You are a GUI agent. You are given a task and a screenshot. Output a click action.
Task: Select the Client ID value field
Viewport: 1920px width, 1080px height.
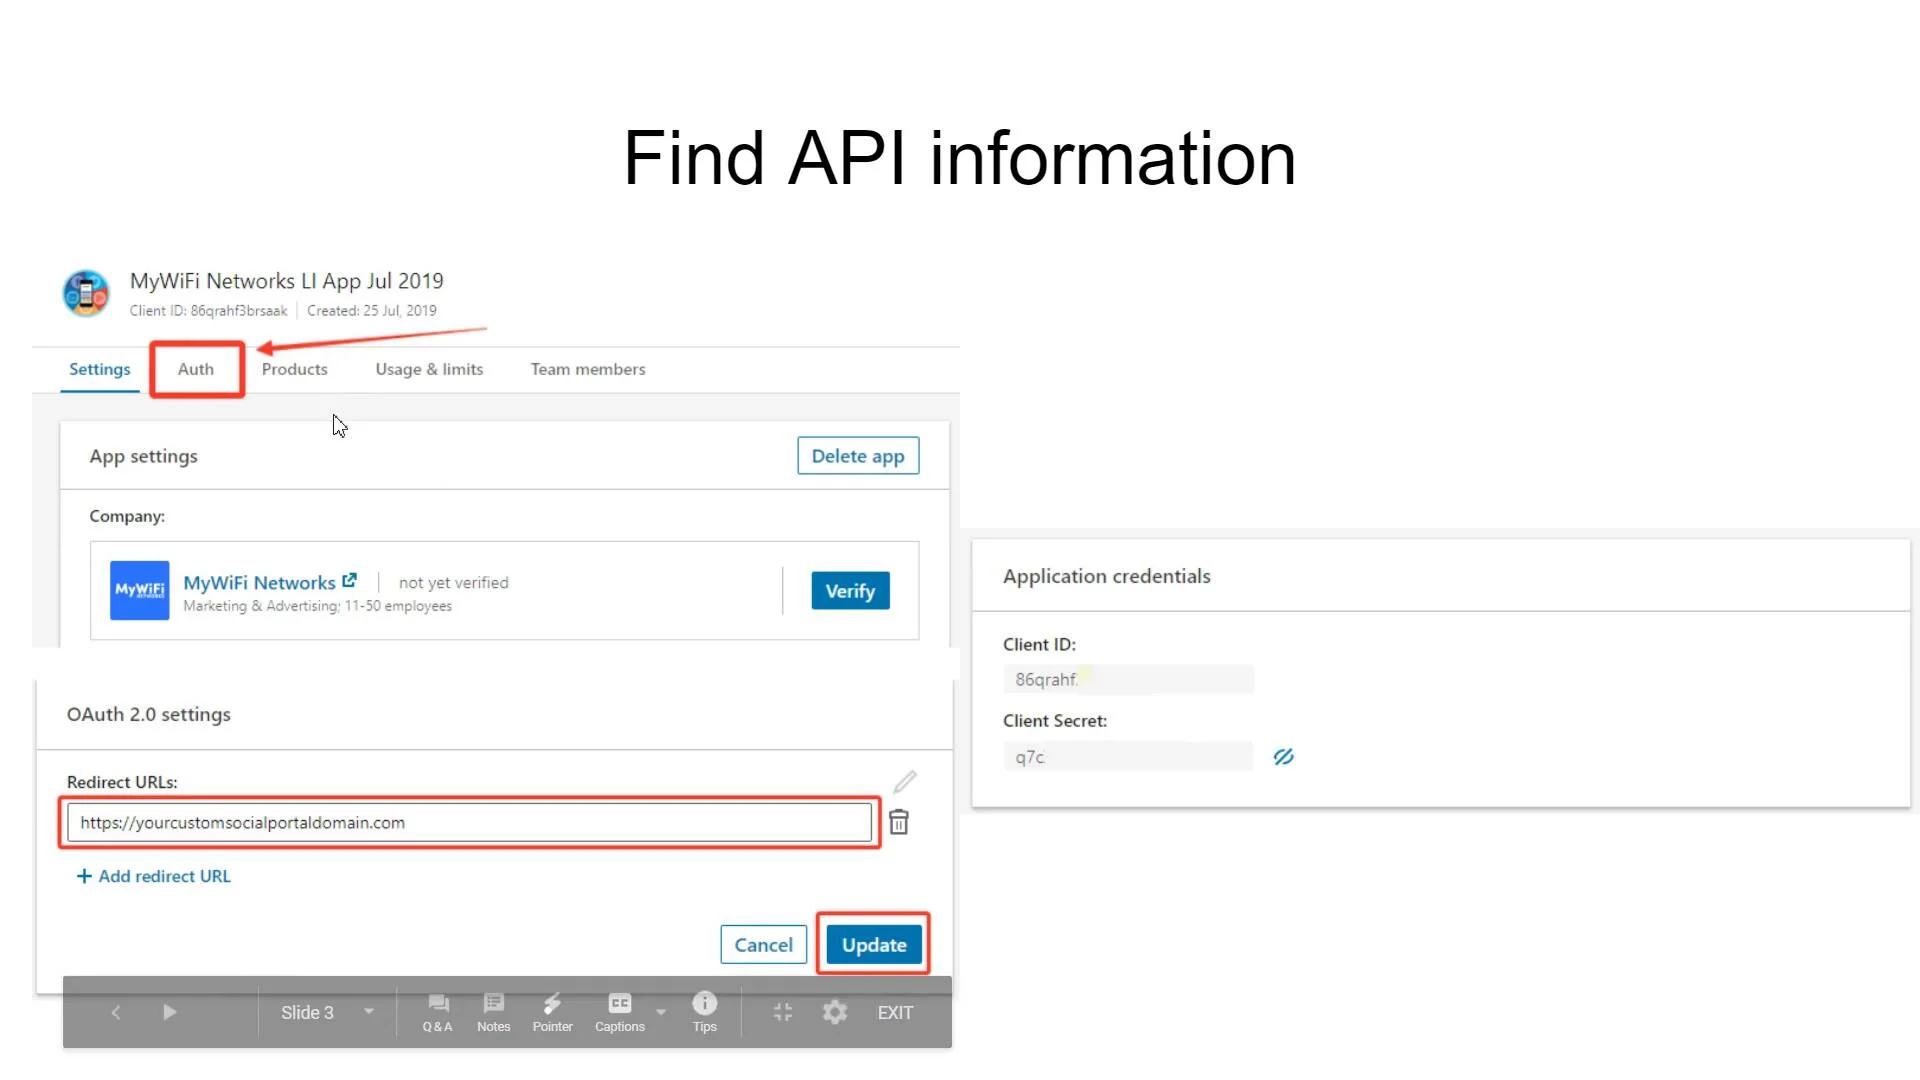1128,679
